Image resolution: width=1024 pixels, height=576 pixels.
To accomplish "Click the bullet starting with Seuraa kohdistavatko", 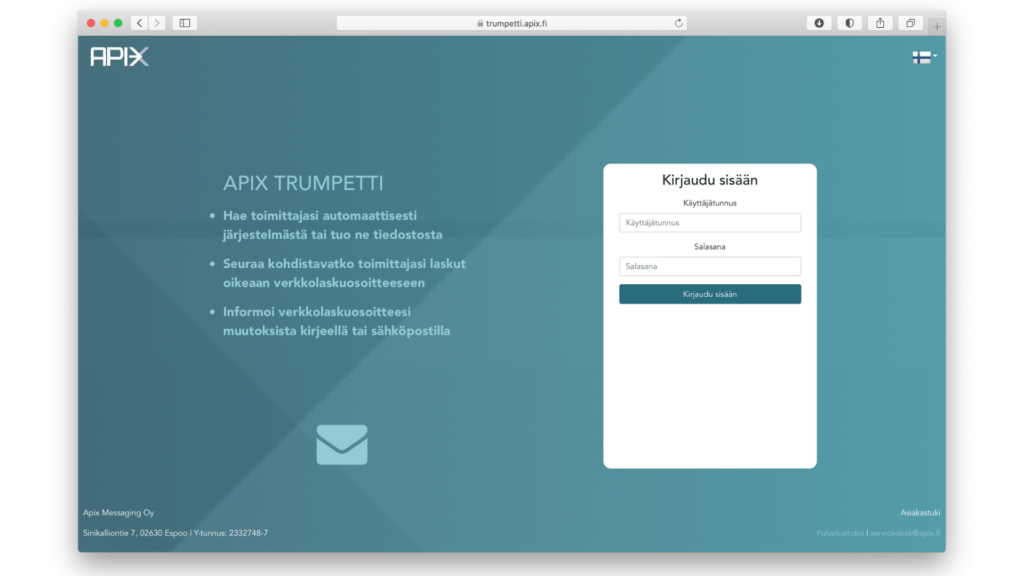I will pos(344,273).
